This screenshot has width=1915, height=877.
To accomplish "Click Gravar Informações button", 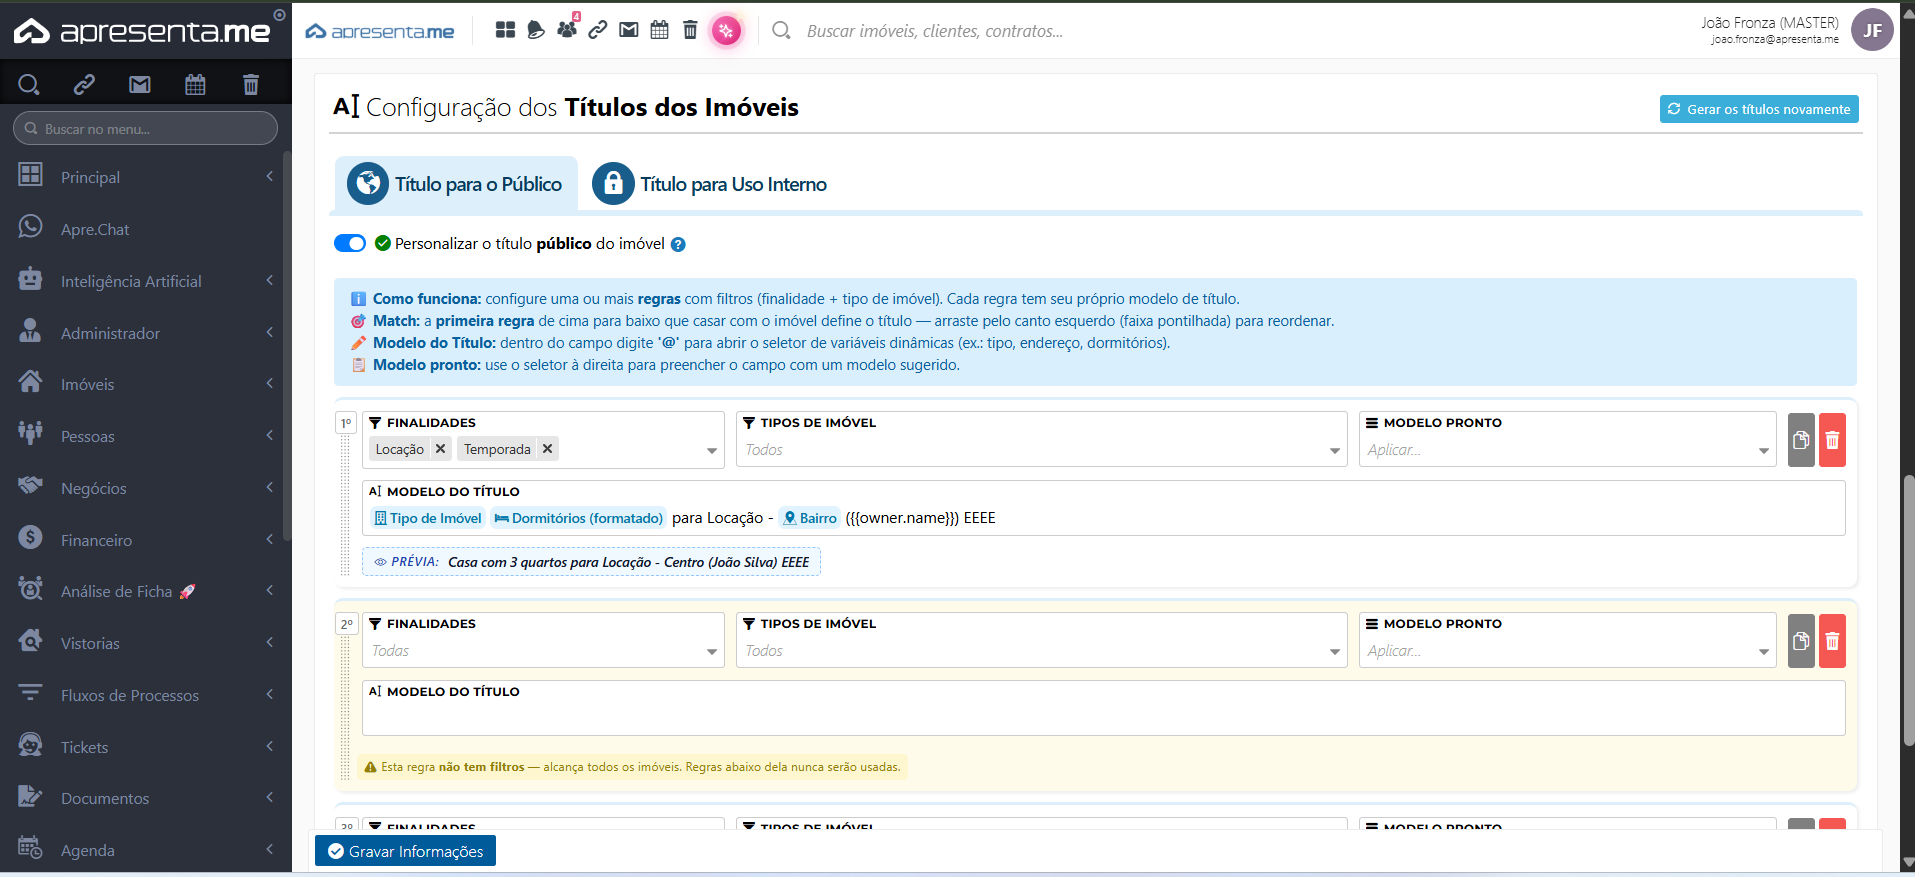I will pos(405,851).
